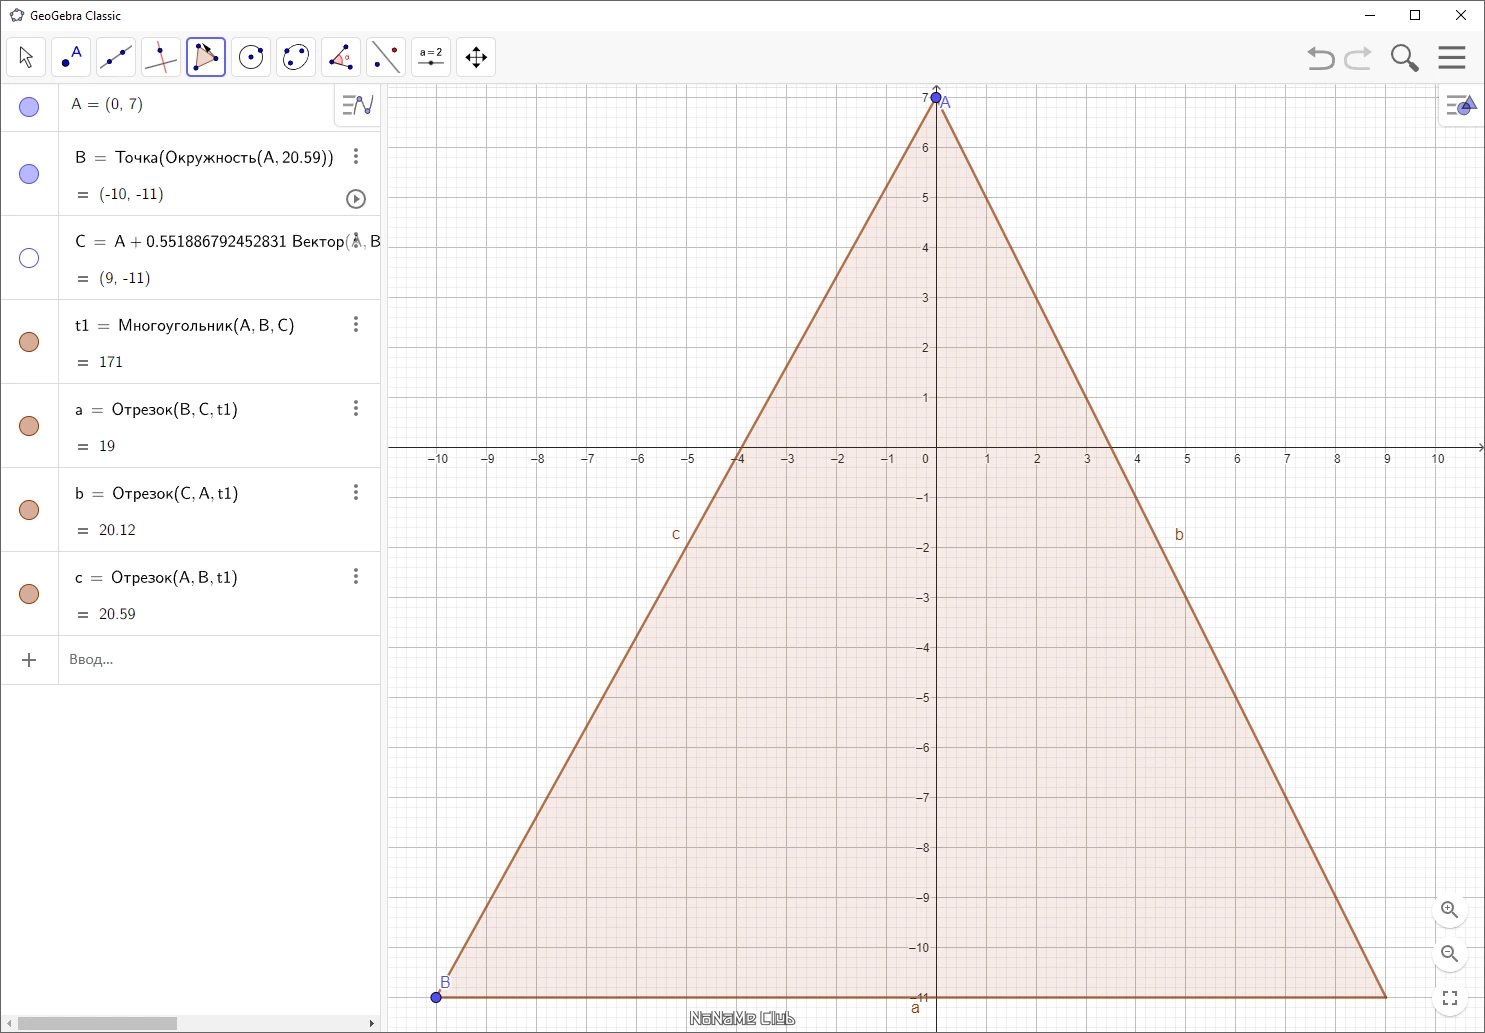Select the Move Graphics View tool
Image resolution: width=1485 pixels, height=1033 pixels.
(476, 57)
